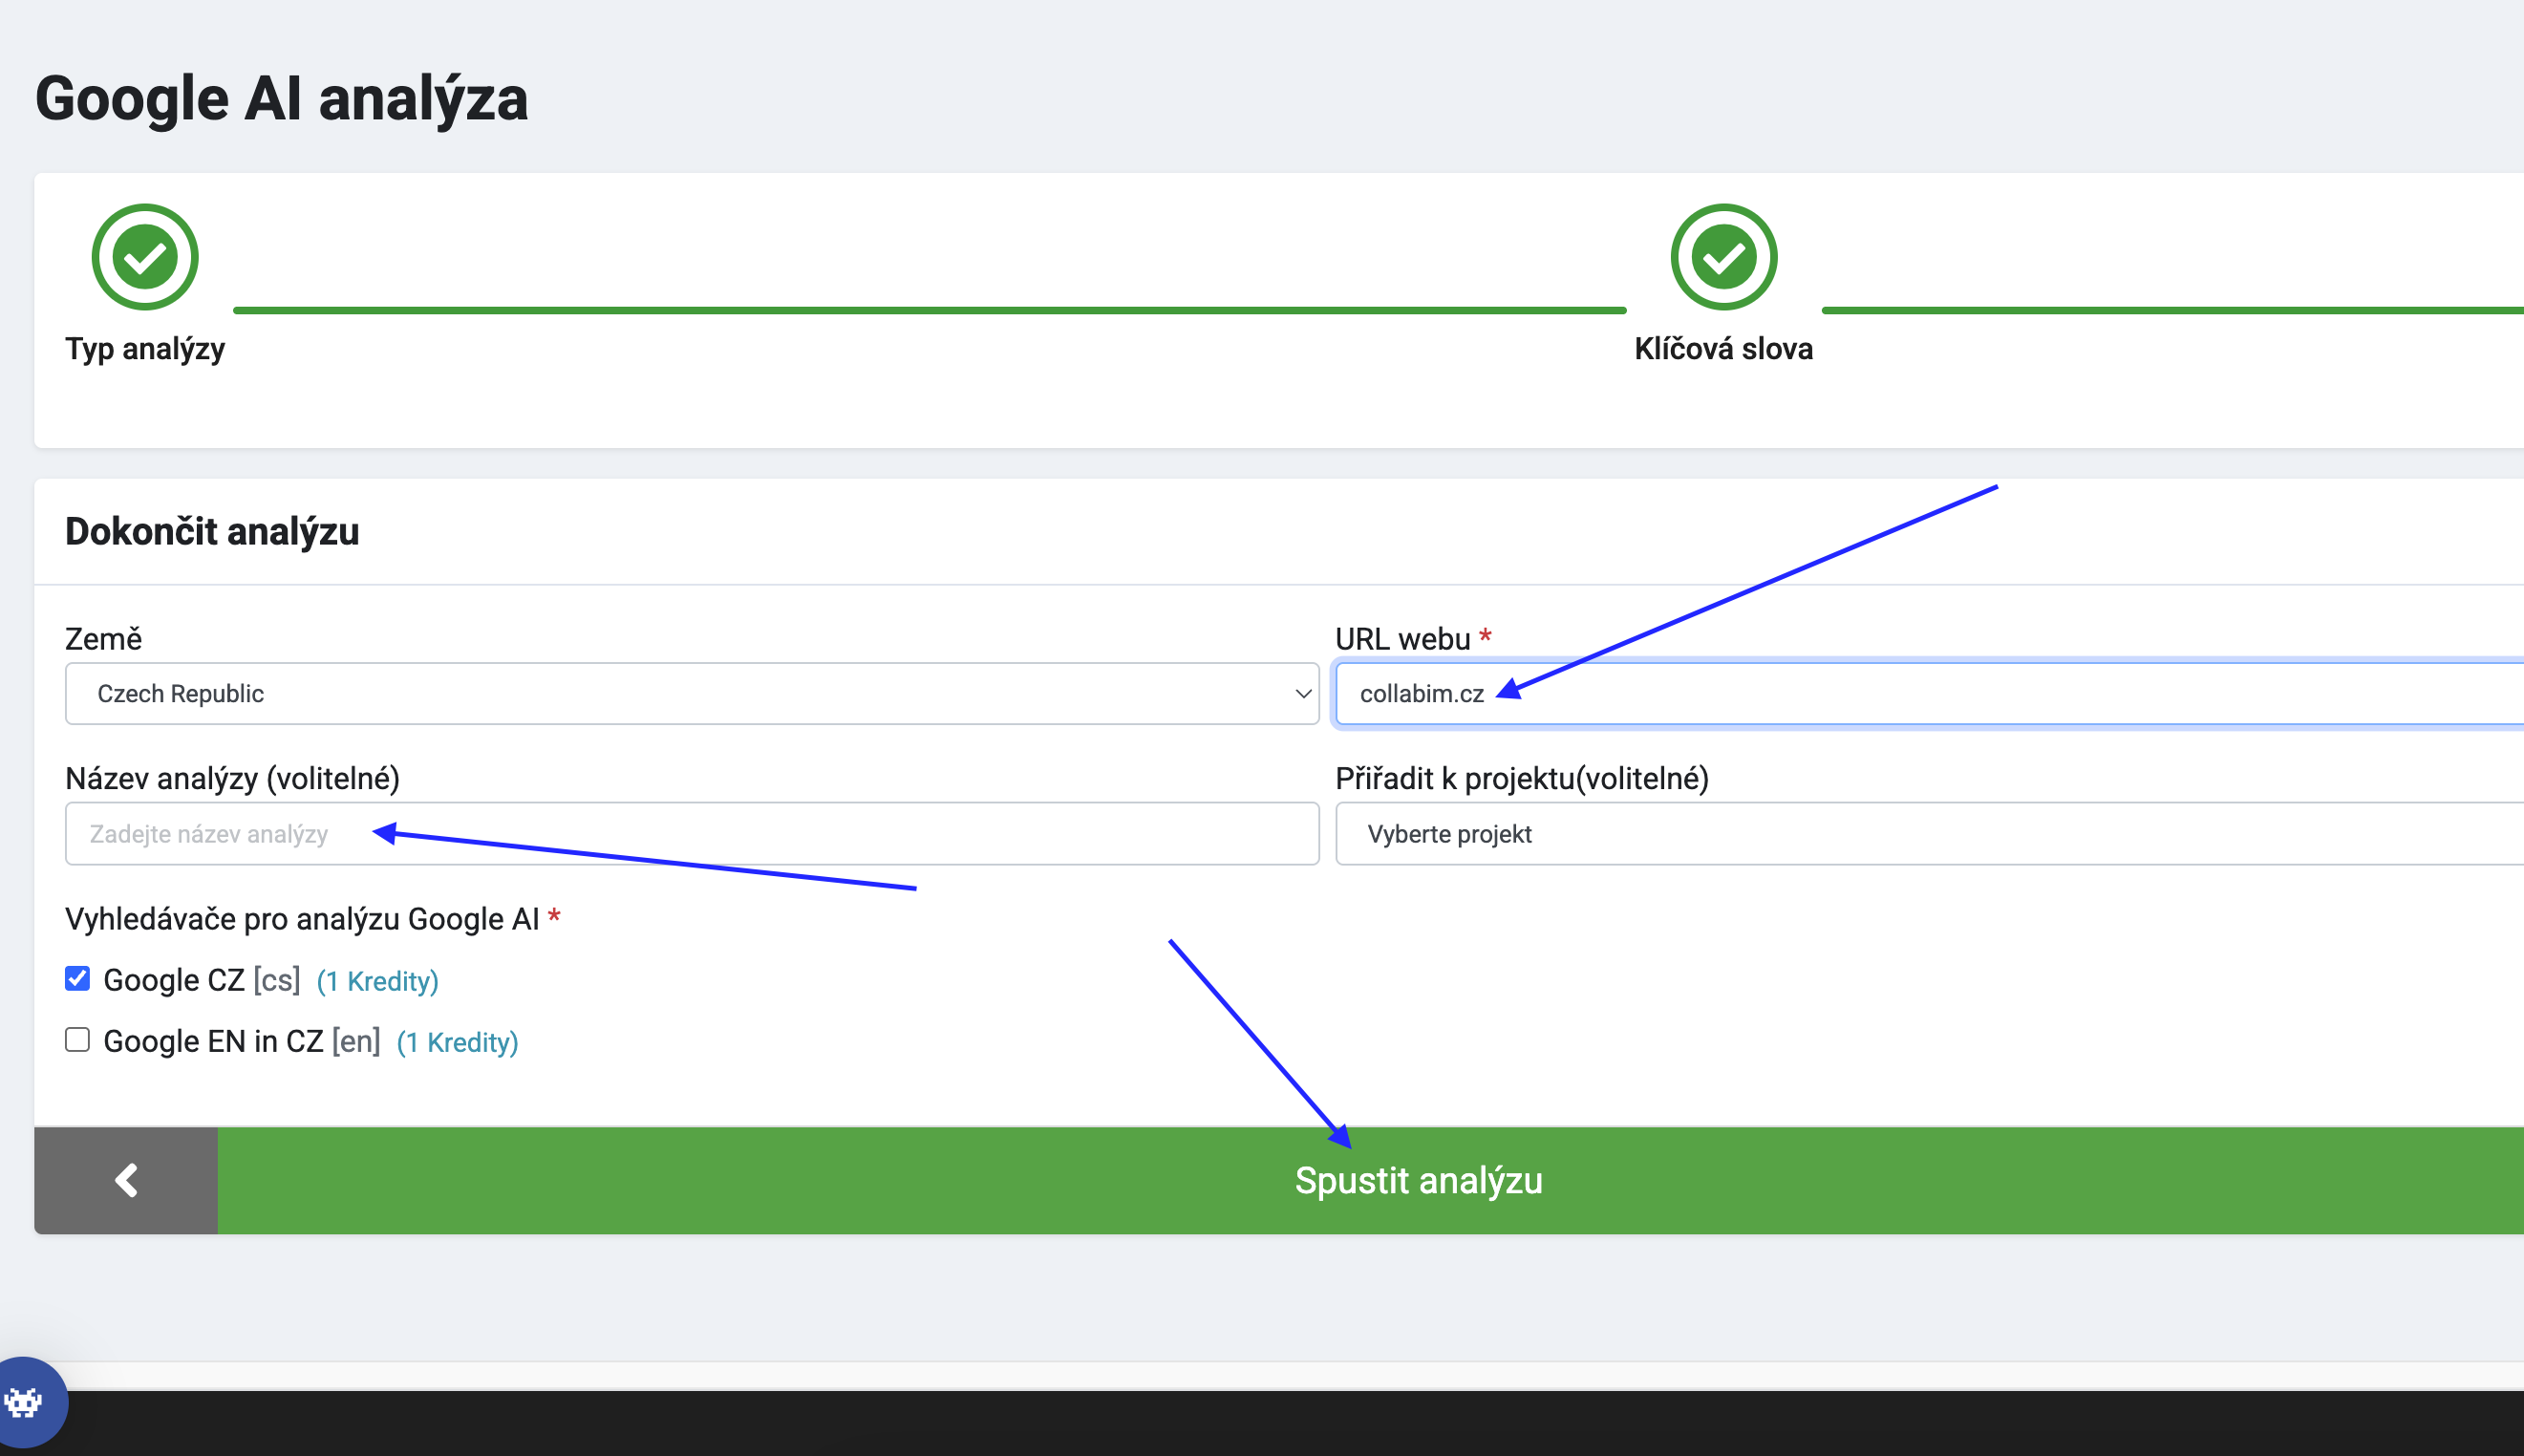Image resolution: width=2524 pixels, height=1456 pixels.
Task: Click the Typ analýzy step checkmark icon
Action: [145, 257]
